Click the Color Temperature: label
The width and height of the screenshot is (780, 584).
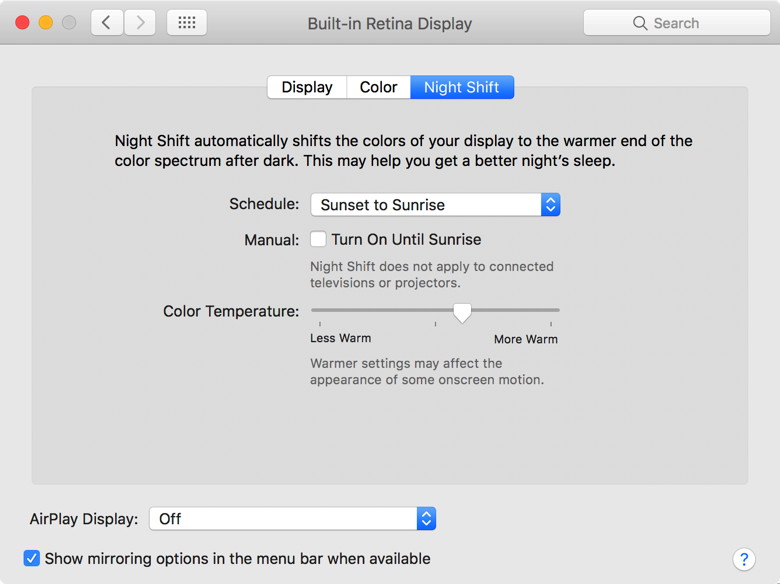(x=231, y=311)
